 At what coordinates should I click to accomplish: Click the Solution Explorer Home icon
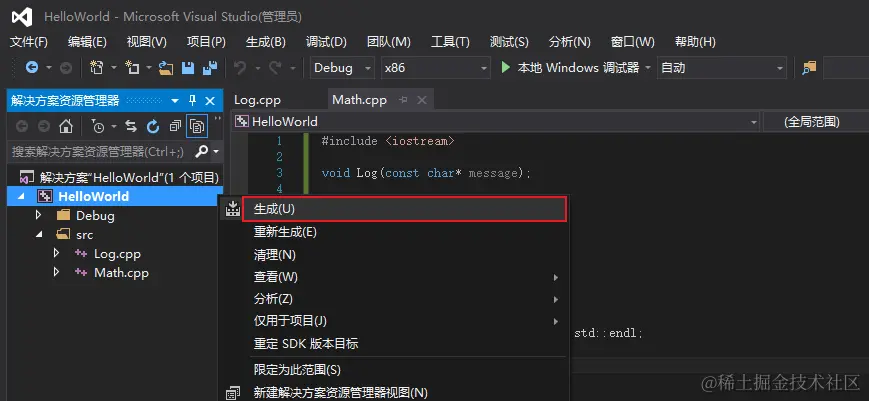tap(66, 126)
